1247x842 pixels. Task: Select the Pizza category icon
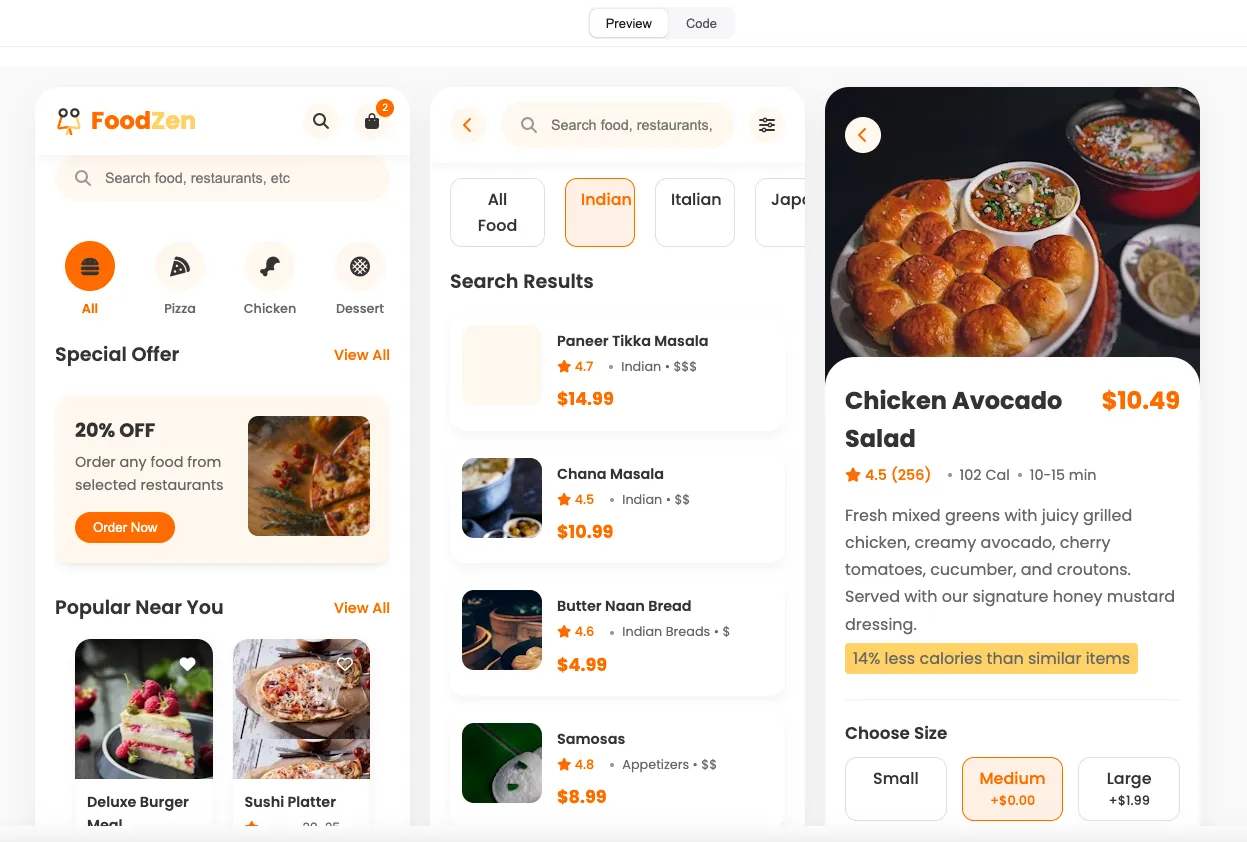point(180,267)
